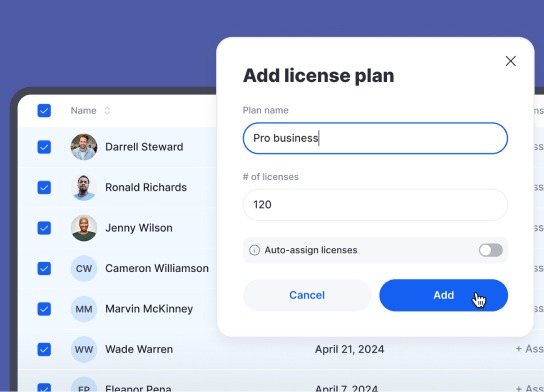Click the CW avatar for Cameron Williamson

coord(84,269)
